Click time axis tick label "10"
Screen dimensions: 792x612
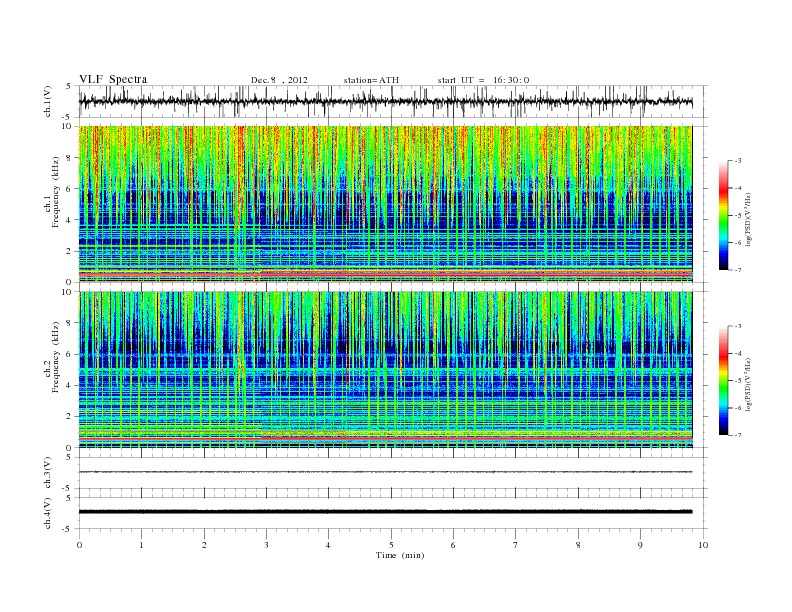click(703, 545)
